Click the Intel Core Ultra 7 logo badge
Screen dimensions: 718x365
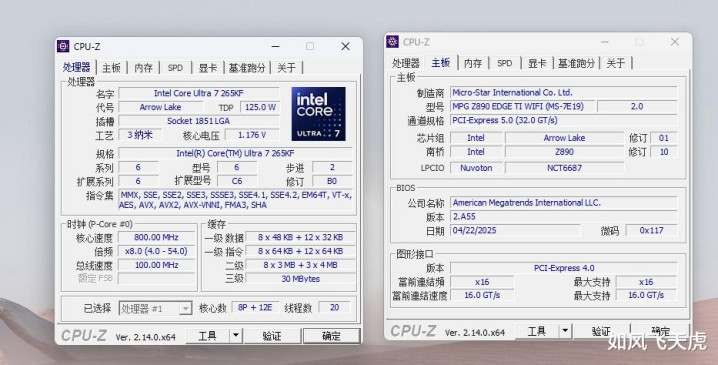tap(319, 114)
